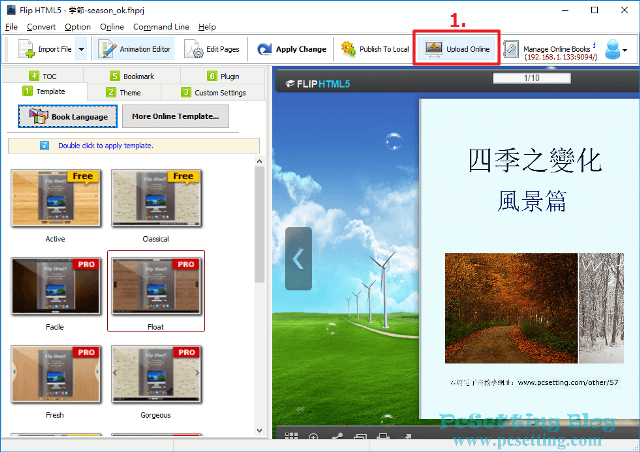
Task: Open the user account dropdown
Action: (617, 49)
